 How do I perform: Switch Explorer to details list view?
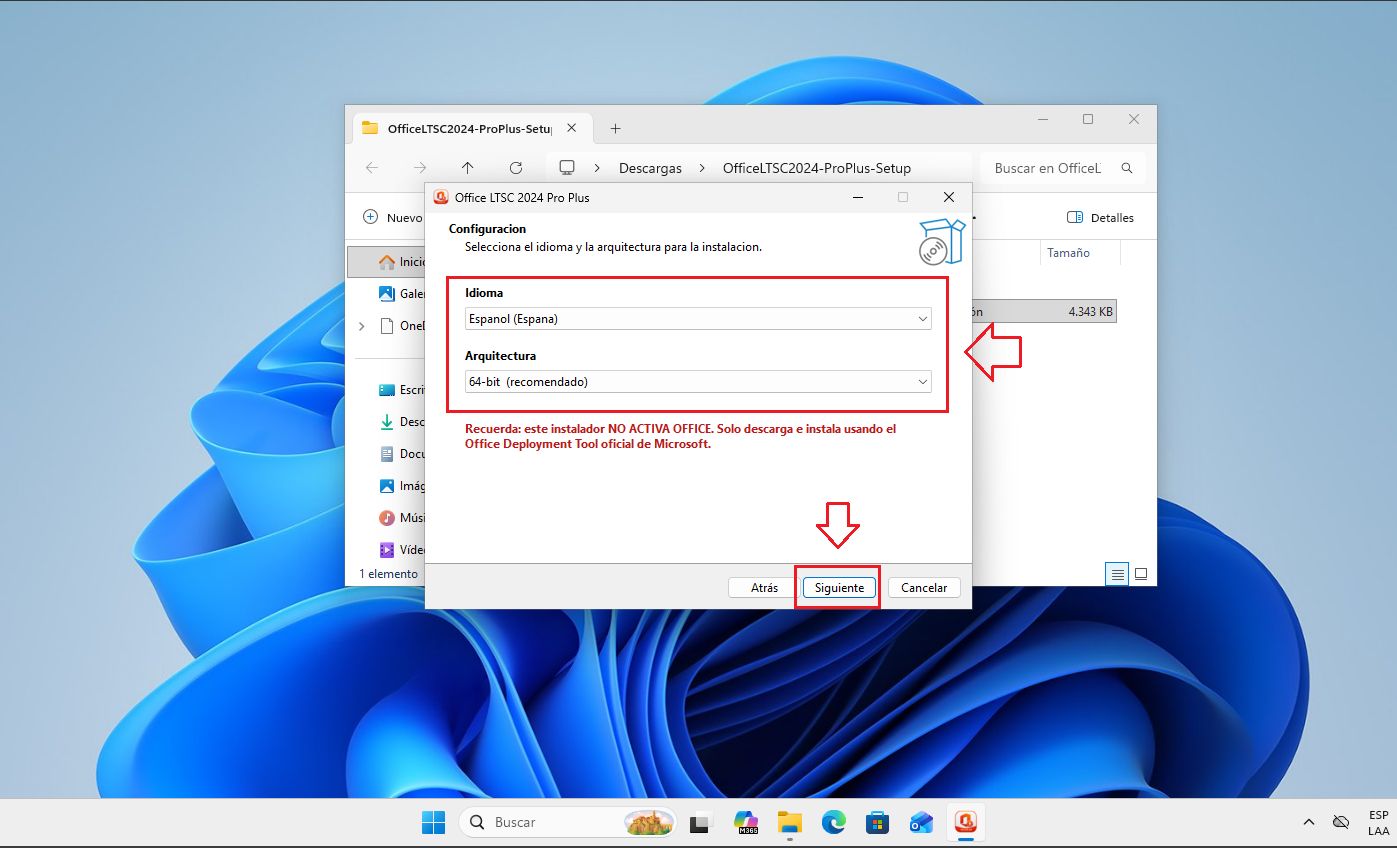[x=1117, y=574]
